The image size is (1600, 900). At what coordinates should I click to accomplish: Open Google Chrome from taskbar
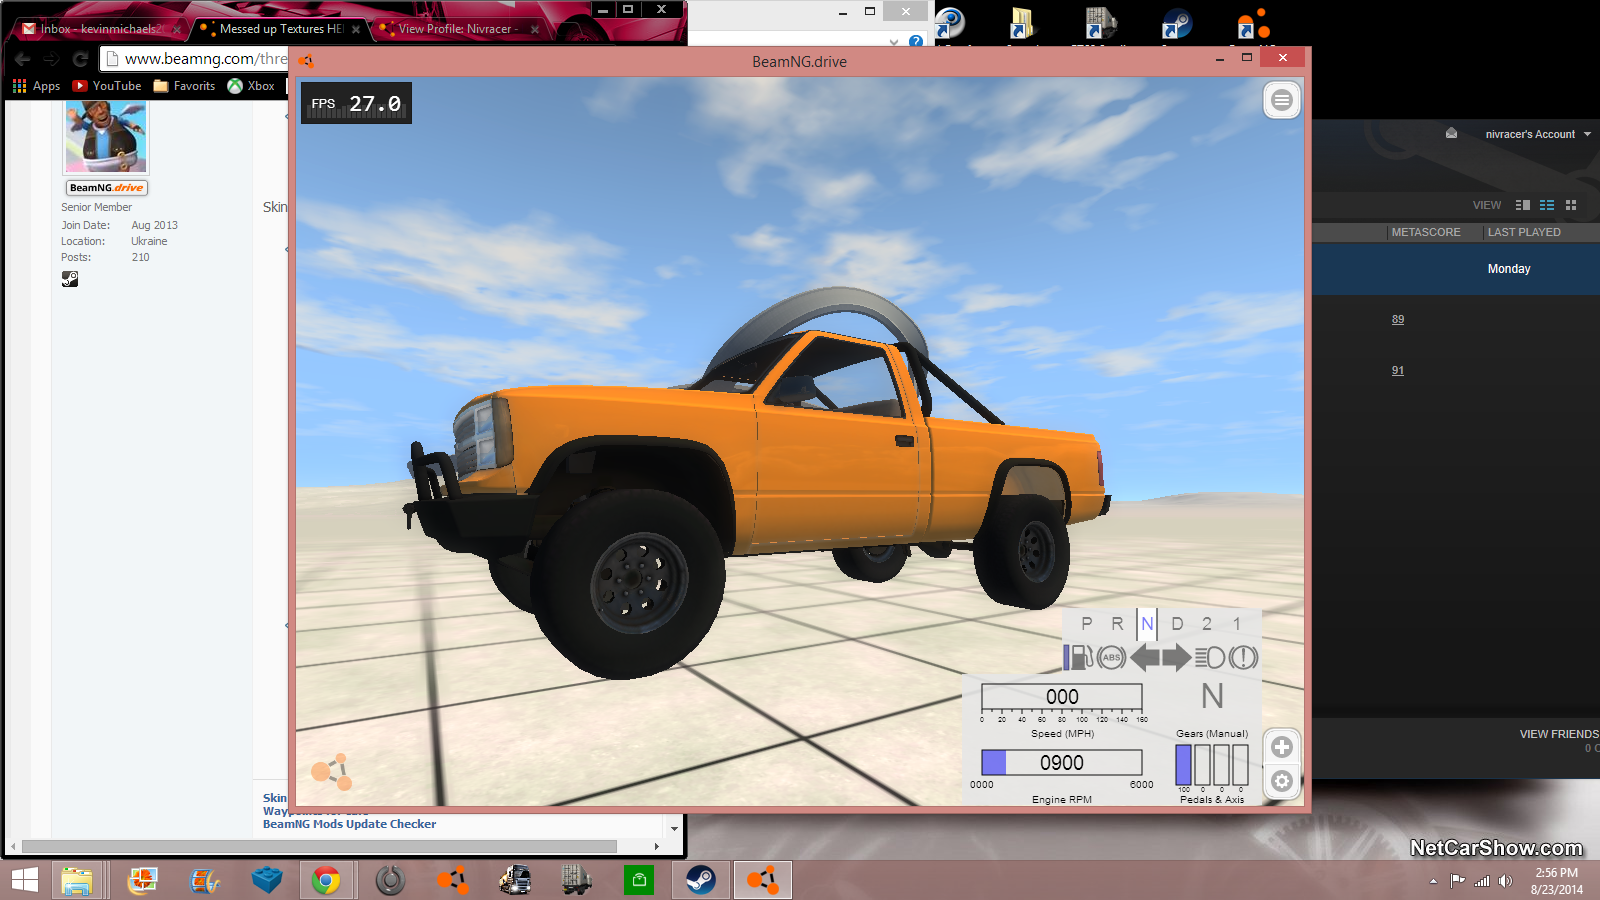click(325, 880)
